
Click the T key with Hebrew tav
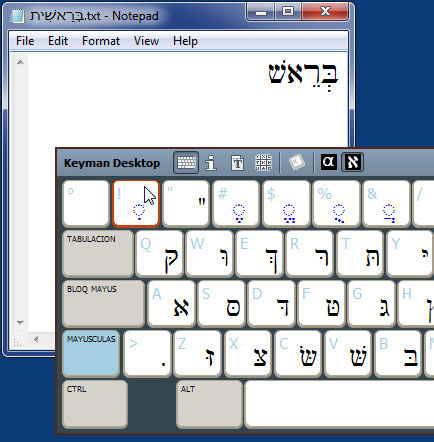pyautogui.click(x=360, y=254)
